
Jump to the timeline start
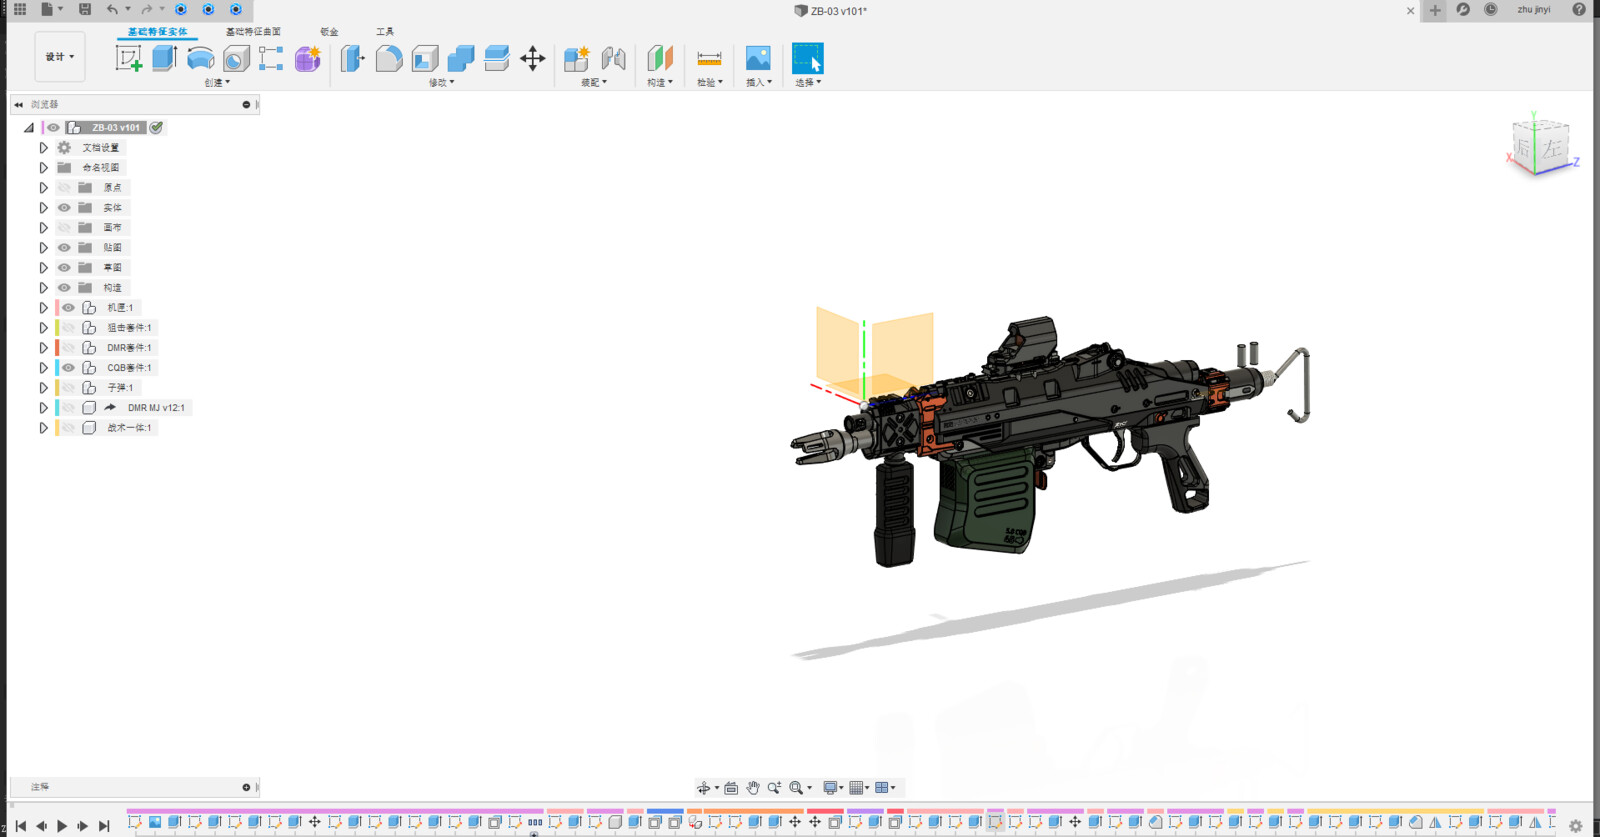(x=20, y=826)
